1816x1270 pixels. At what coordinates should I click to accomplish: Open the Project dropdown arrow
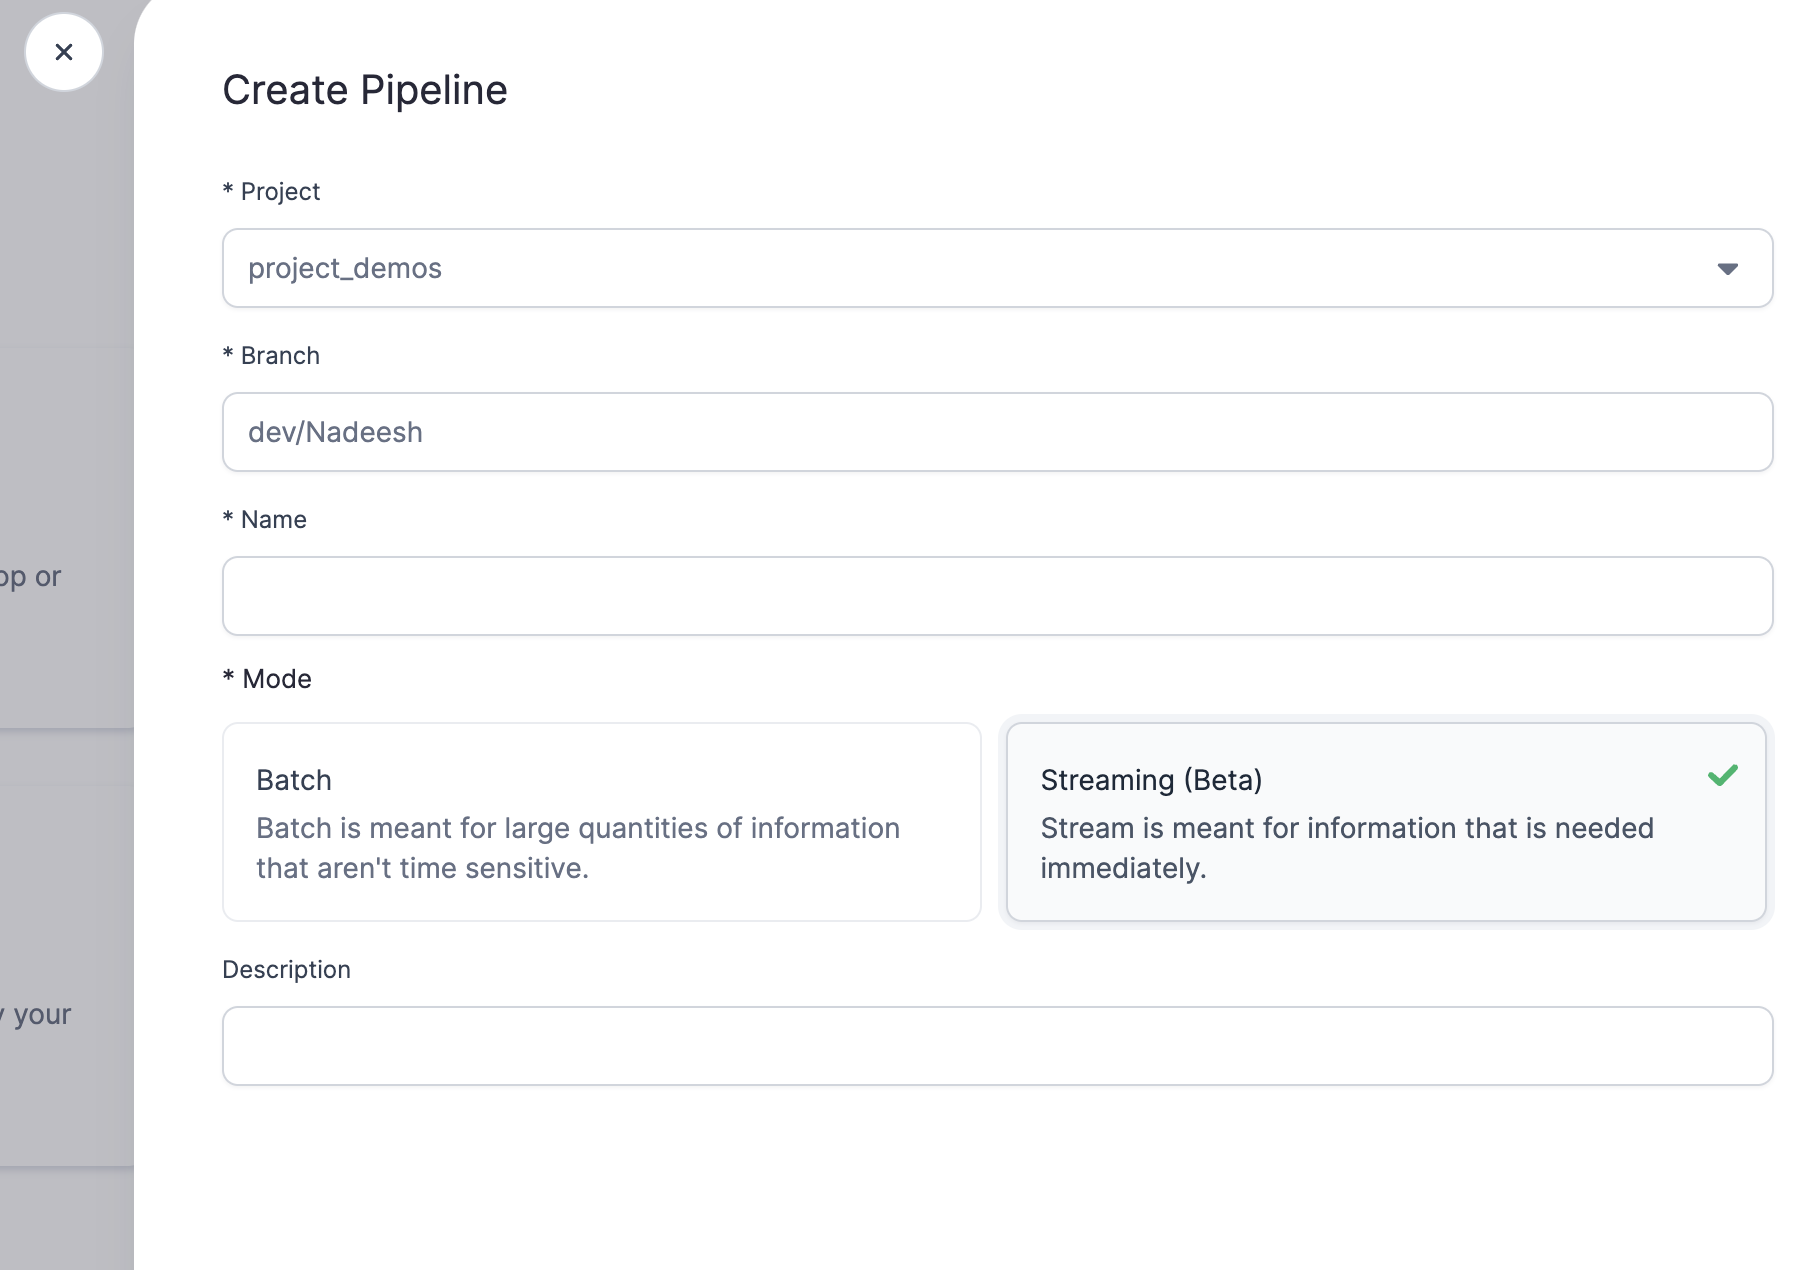pos(1727,269)
